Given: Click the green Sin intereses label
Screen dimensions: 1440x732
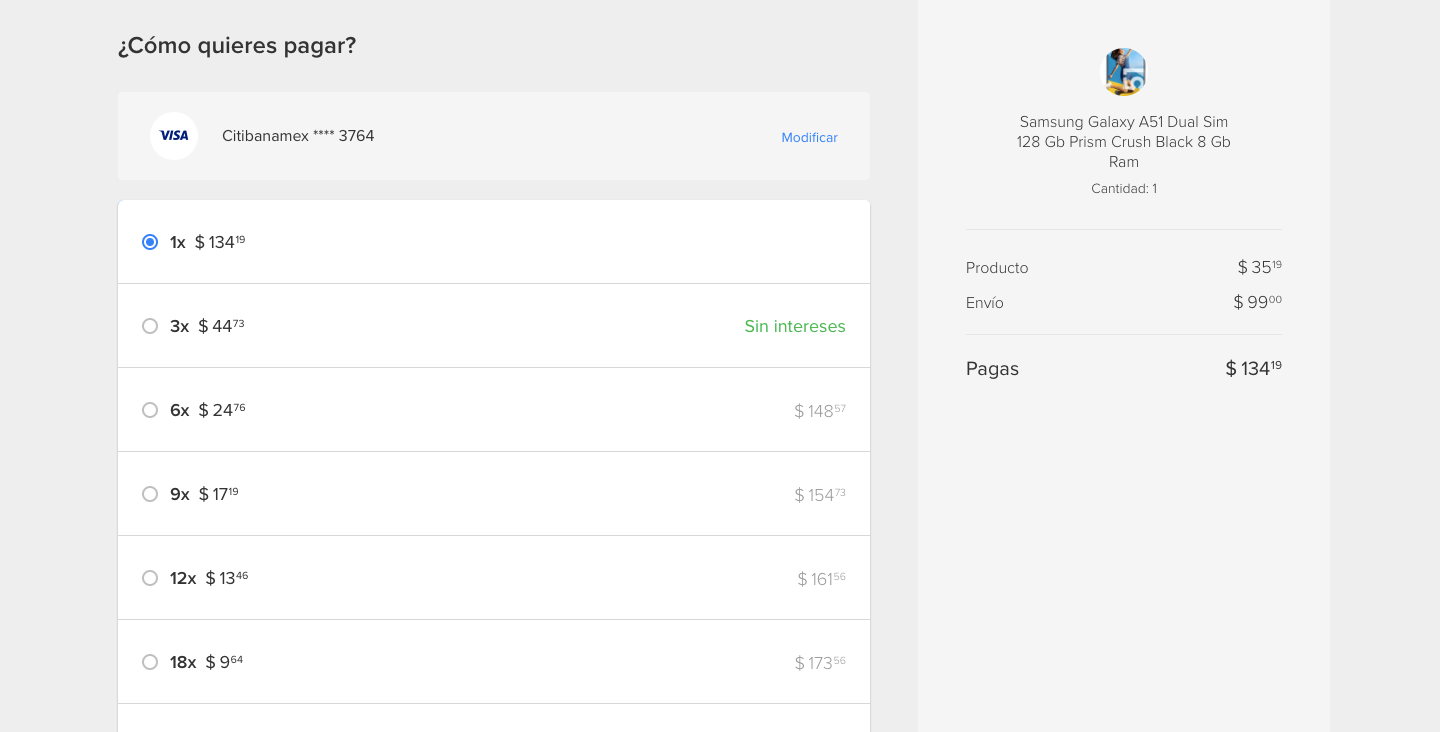Looking at the screenshot, I should (x=795, y=326).
